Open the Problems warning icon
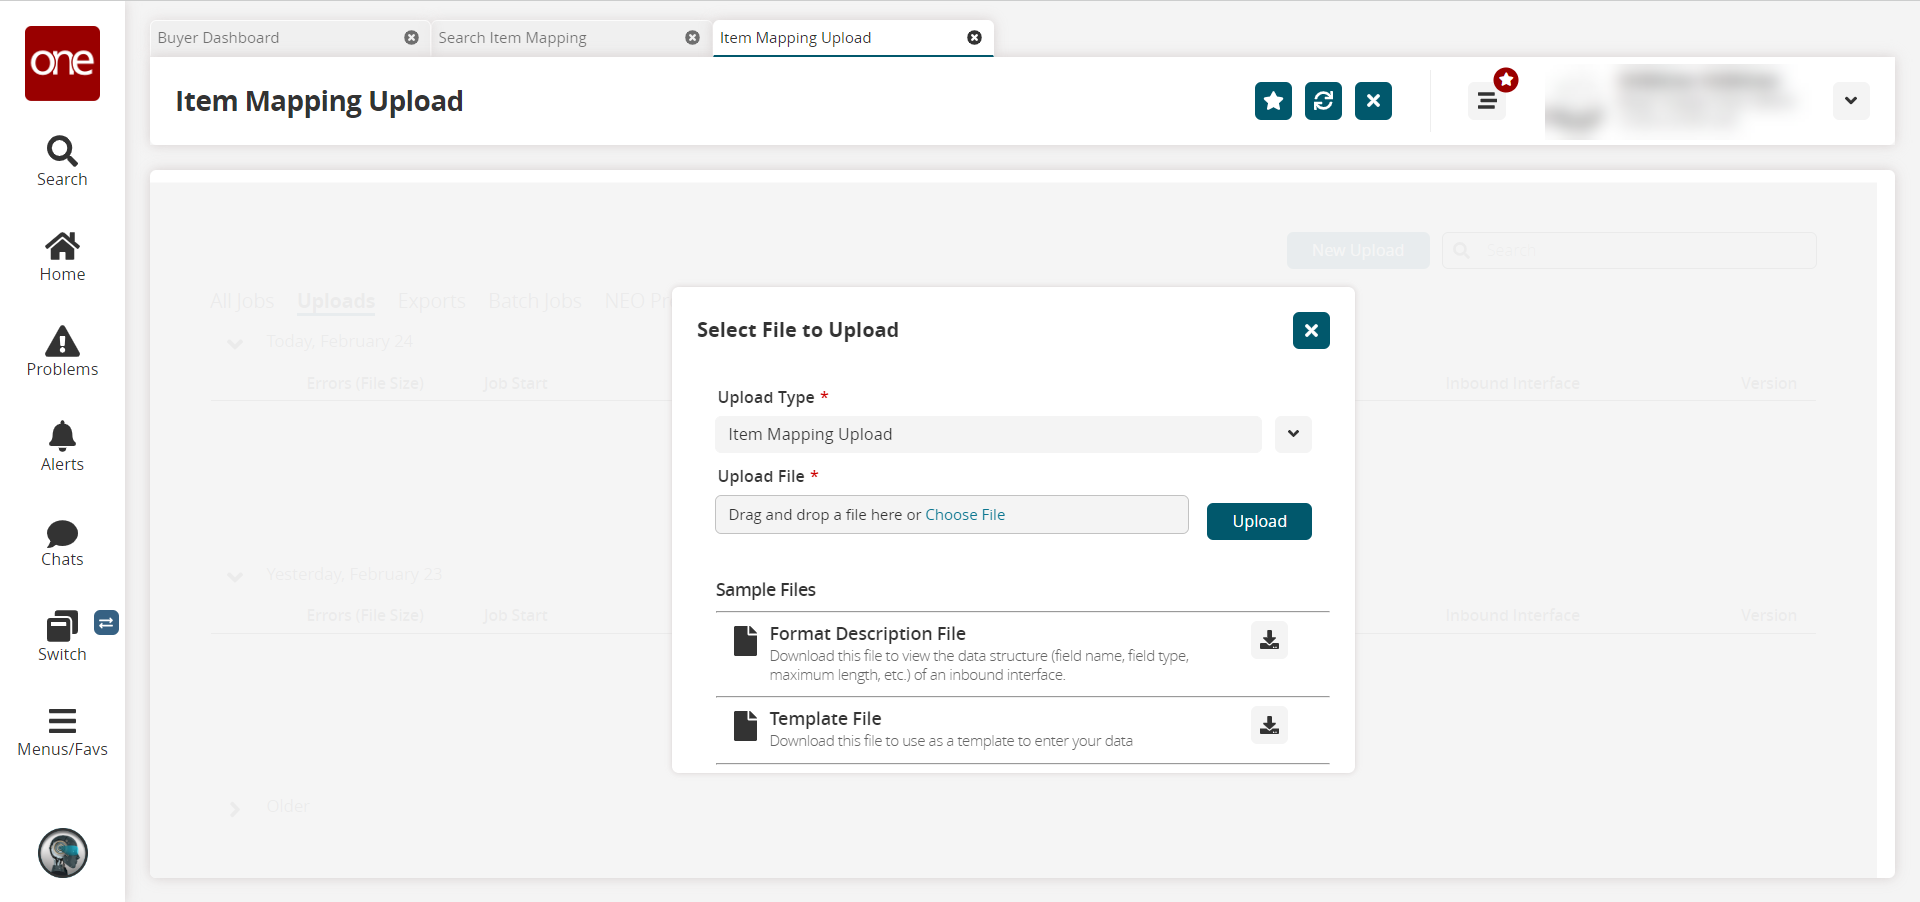 pos(62,342)
